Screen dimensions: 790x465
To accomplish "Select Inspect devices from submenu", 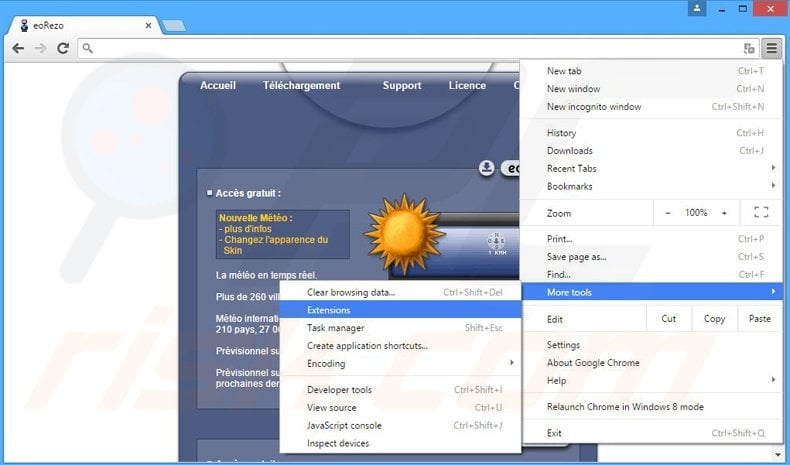I will point(401,443).
